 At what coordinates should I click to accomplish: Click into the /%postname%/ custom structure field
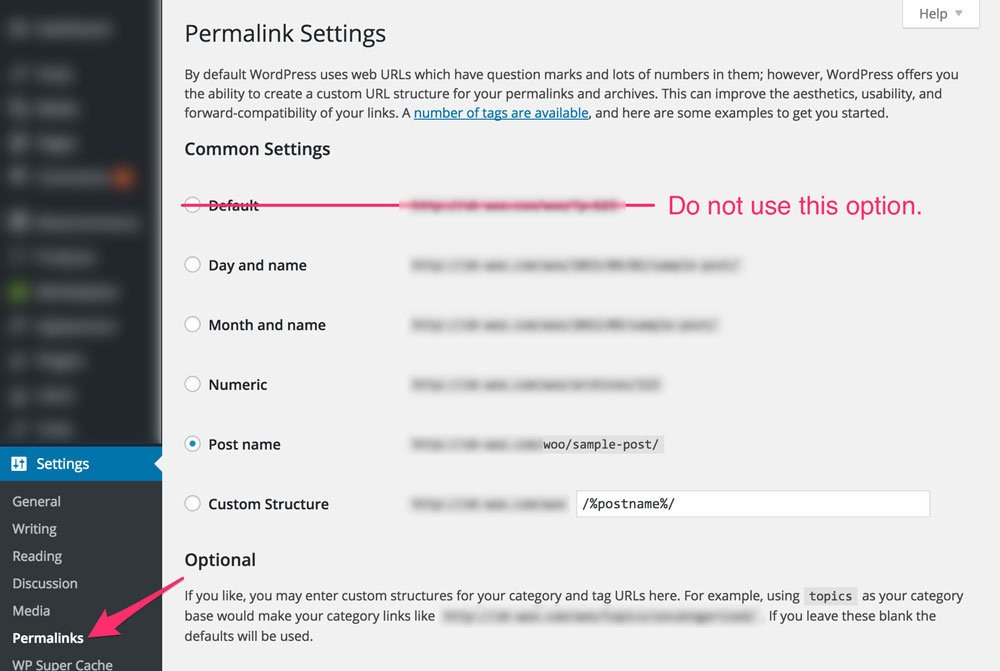(753, 504)
